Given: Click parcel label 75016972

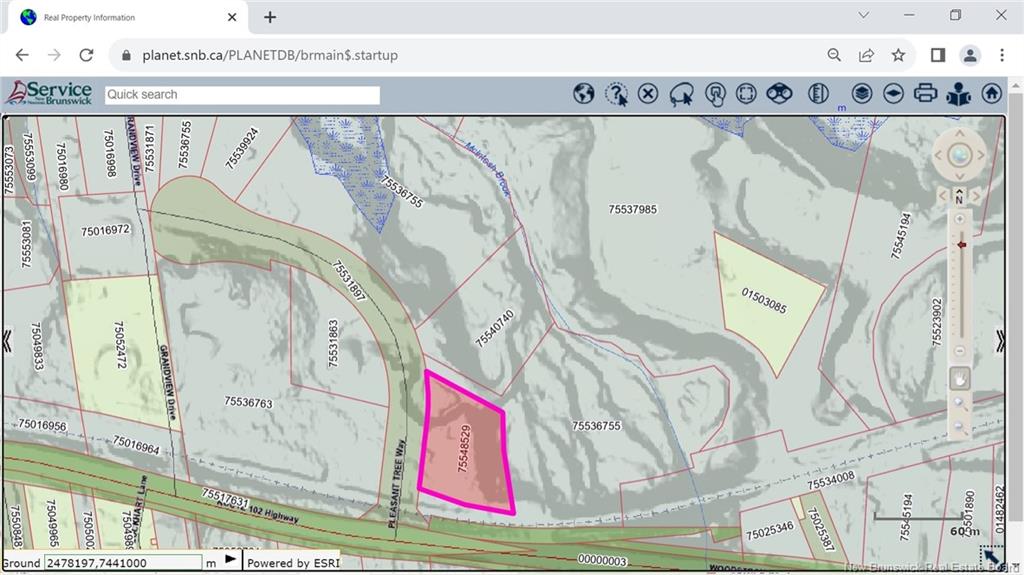Looking at the screenshot, I should 105,231.
